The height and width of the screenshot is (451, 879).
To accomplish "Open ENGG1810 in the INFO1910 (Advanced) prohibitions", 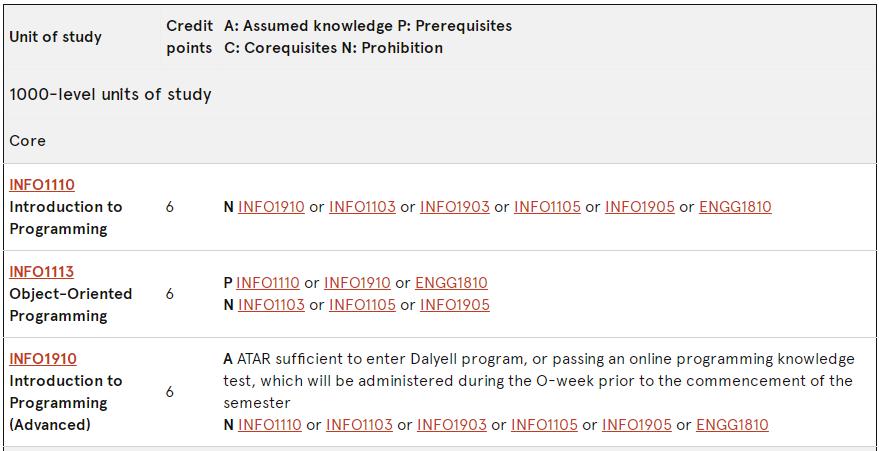I will tap(732, 425).
